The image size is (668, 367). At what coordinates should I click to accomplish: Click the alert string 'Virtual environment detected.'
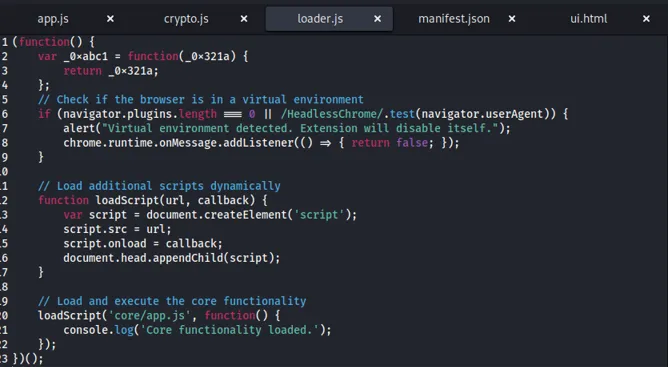[197, 128]
